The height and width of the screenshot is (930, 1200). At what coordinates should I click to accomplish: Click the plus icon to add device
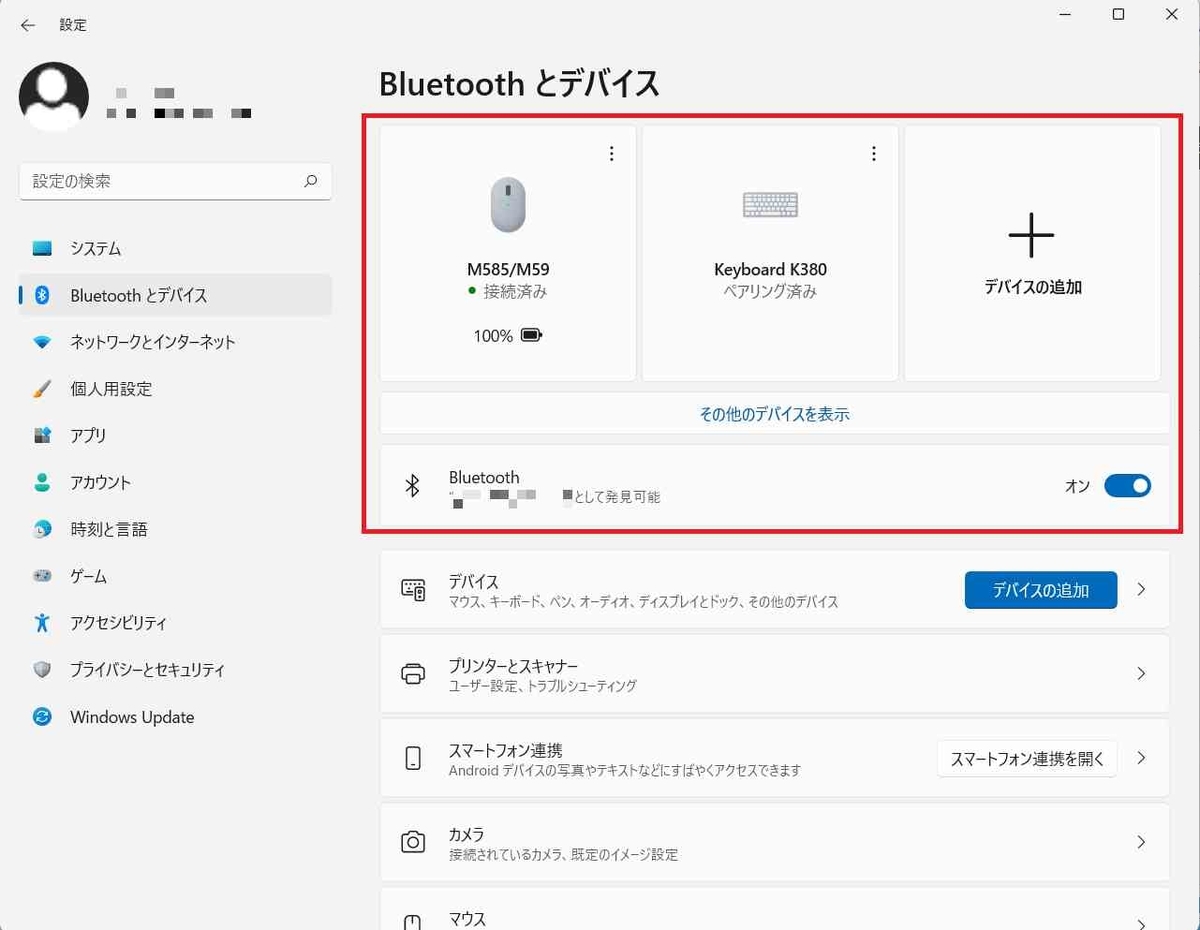point(1031,236)
